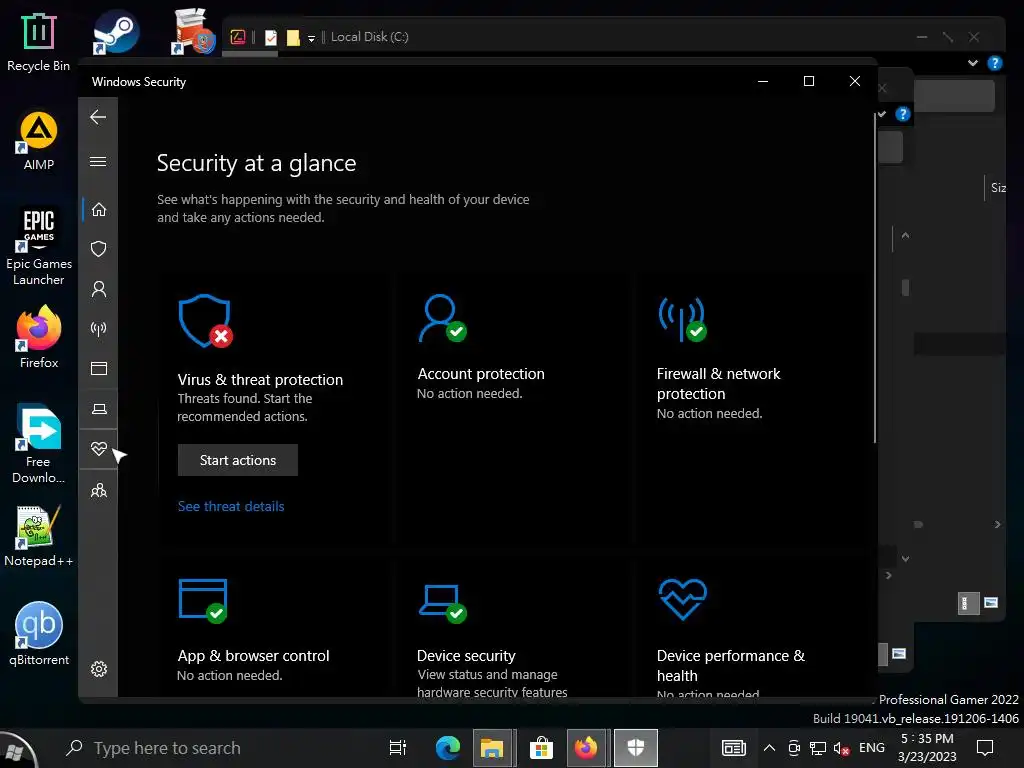
Task: Go back using the Windows Security back arrow
Action: coord(98,118)
